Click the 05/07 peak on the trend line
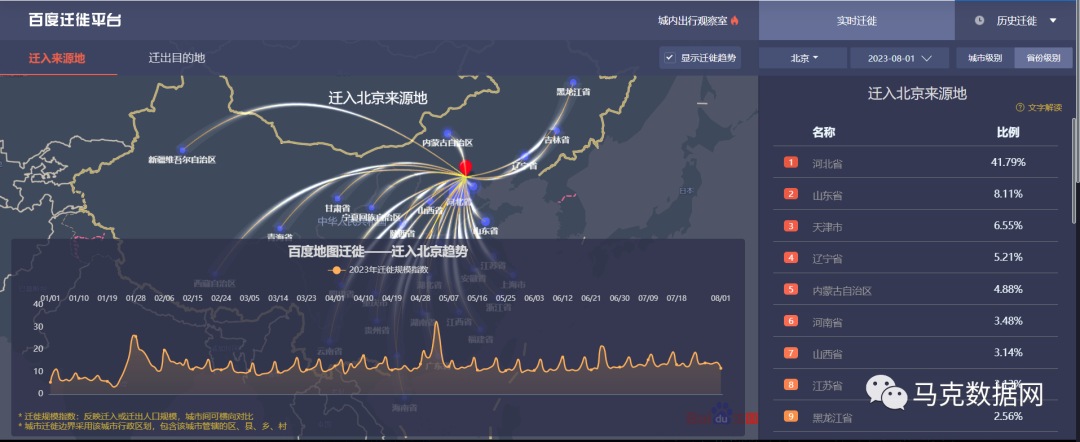The image size is (1080, 442). pyautogui.click(x=436, y=322)
